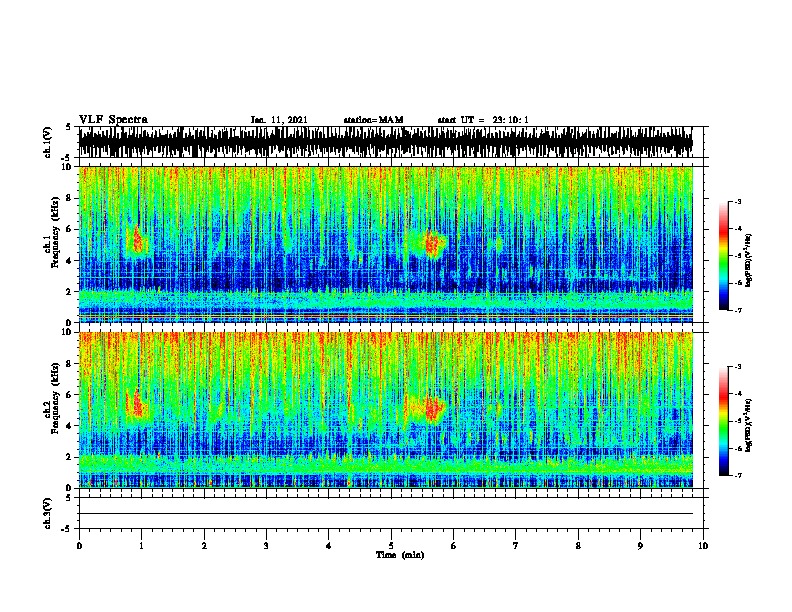Click the "8" kHz tick on ch.1 frequency axis

pyautogui.click(x=69, y=198)
